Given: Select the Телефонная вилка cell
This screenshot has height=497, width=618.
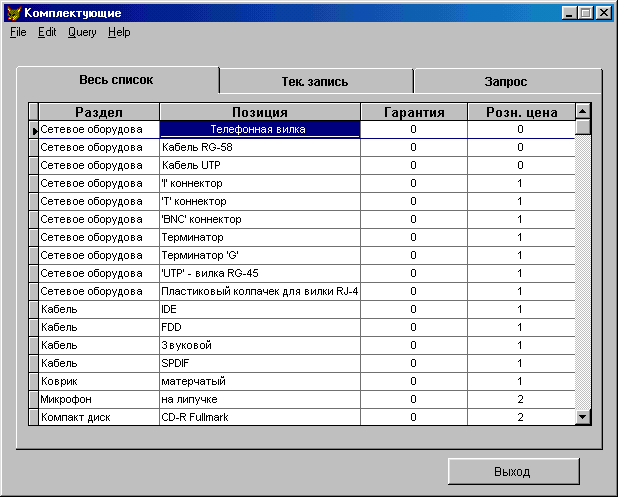Looking at the screenshot, I should [x=260, y=129].
